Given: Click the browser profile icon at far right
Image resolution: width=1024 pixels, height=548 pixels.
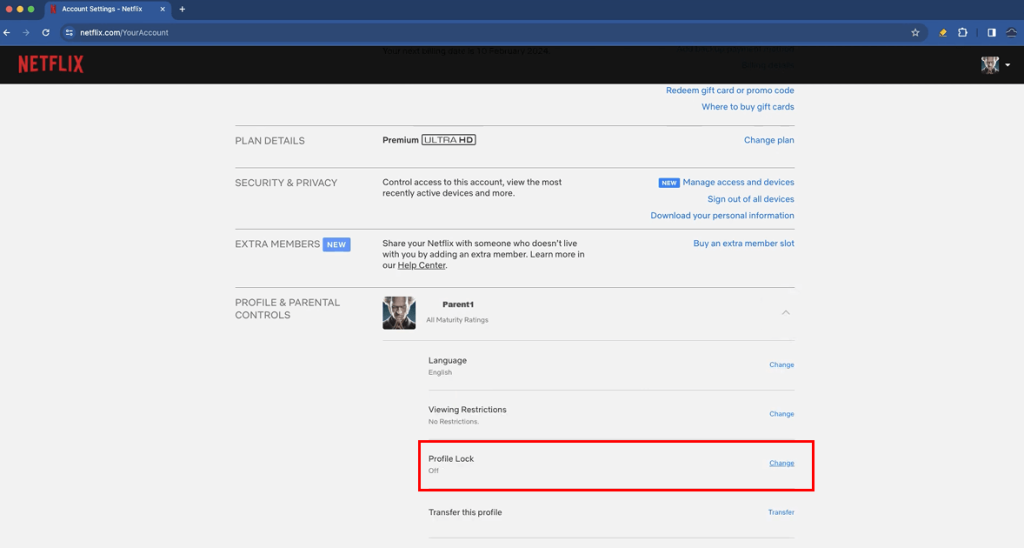Looking at the screenshot, I should [x=1011, y=33].
